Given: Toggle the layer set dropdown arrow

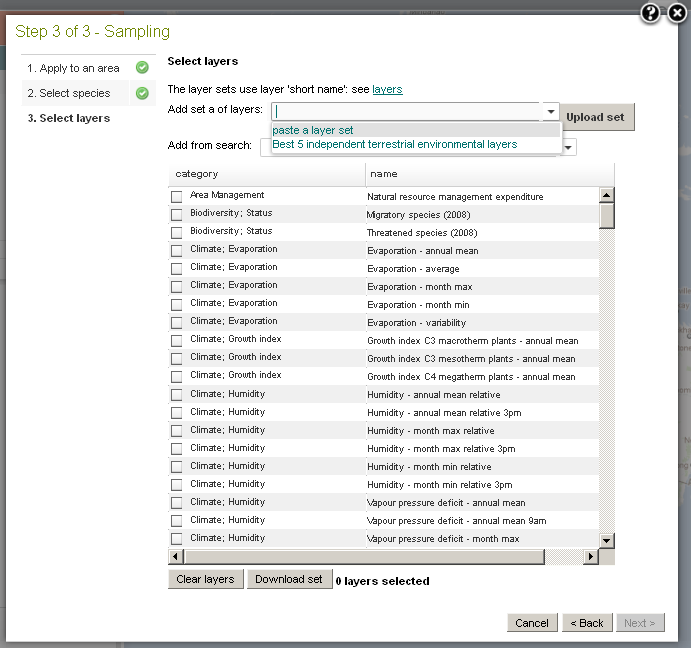Looking at the screenshot, I should (550, 112).
